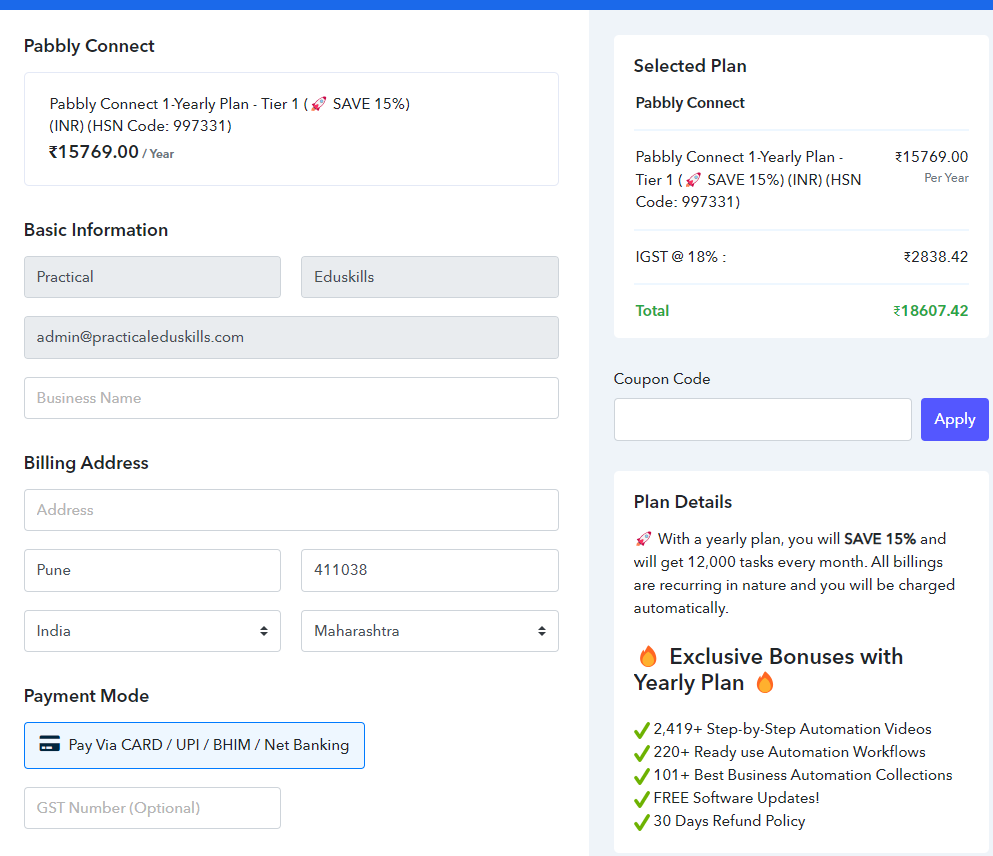Click the IGST amount ₹2838.42
The image size is (993, 856).
click(x=935, y=256)
